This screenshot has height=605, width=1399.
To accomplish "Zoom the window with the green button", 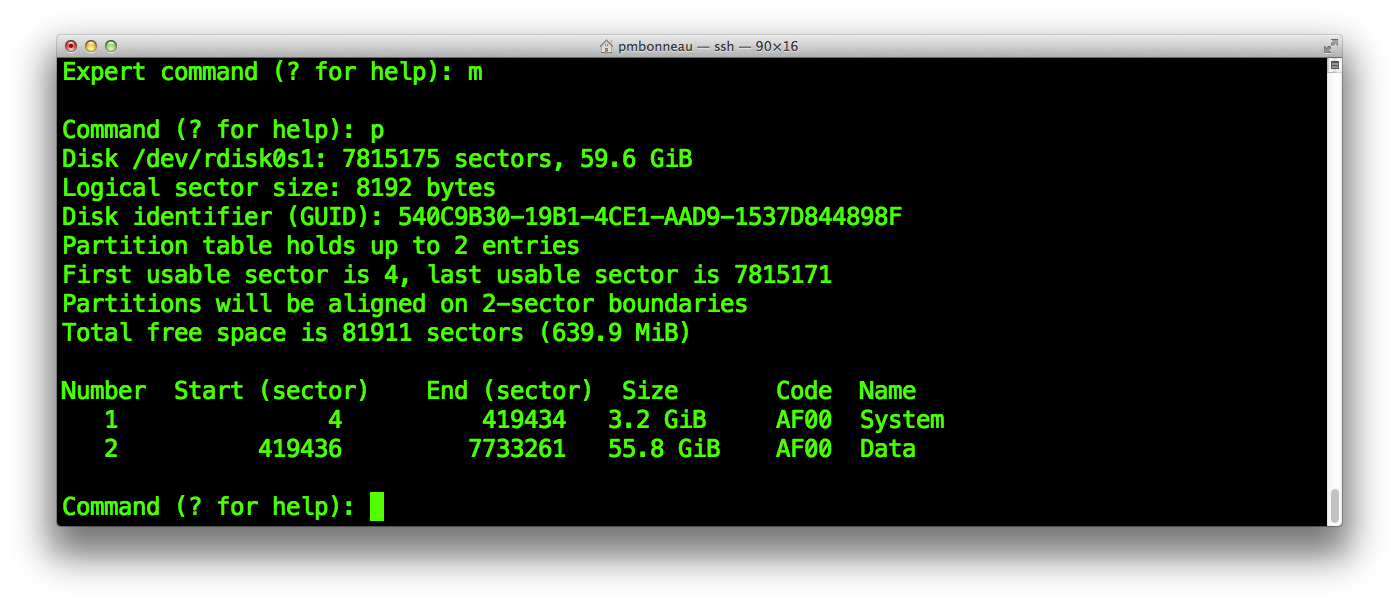I will 111,46.
